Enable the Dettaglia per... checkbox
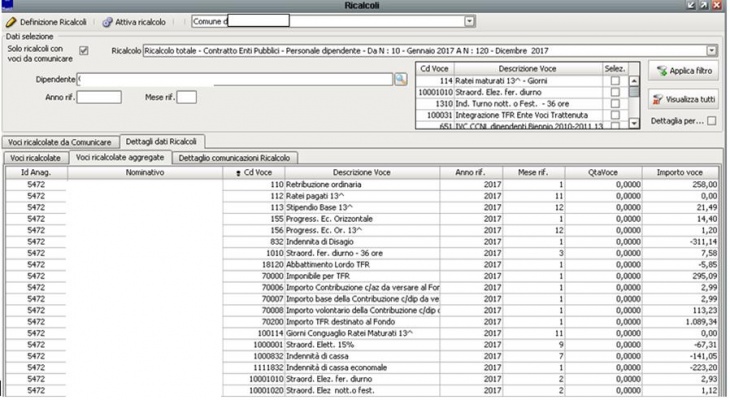The width and height of the screenshot is (730, 400). 712,121
